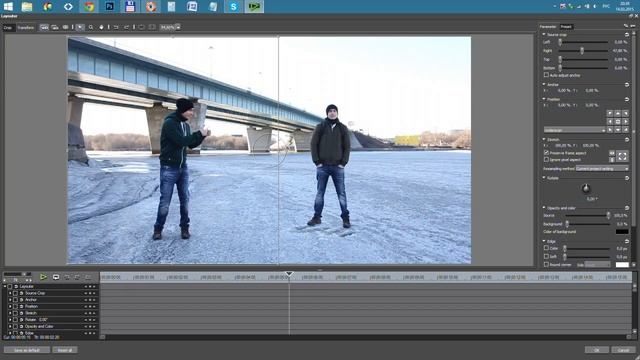This screenshot has height=360, width=640.
Task: Open the underscan guide dropdown in Position
Action: coord(574,130)
